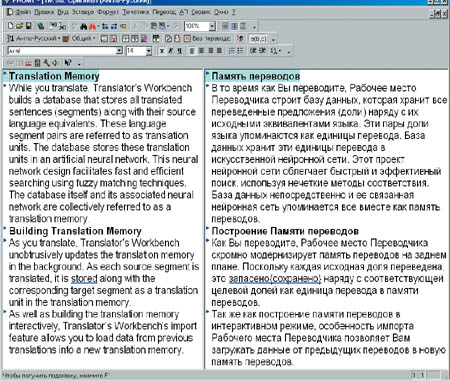Click the bulleted list icon

[x=240, y=51]
